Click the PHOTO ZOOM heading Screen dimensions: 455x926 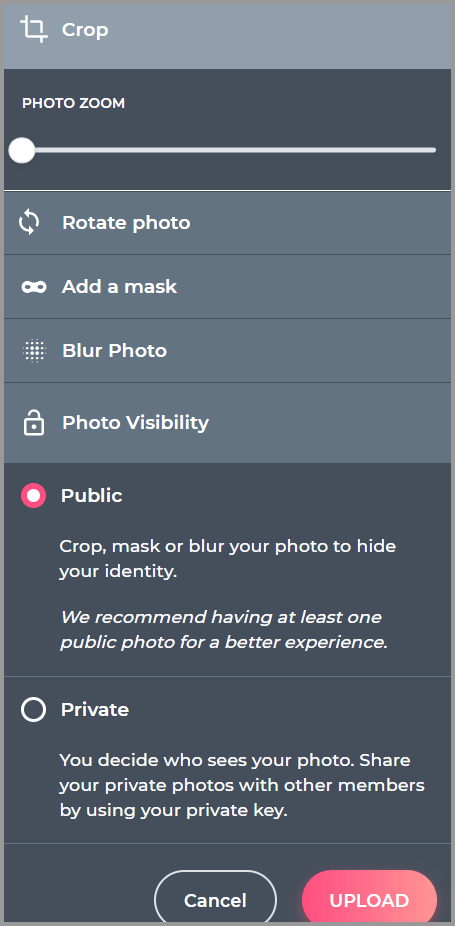pos(73,103)
